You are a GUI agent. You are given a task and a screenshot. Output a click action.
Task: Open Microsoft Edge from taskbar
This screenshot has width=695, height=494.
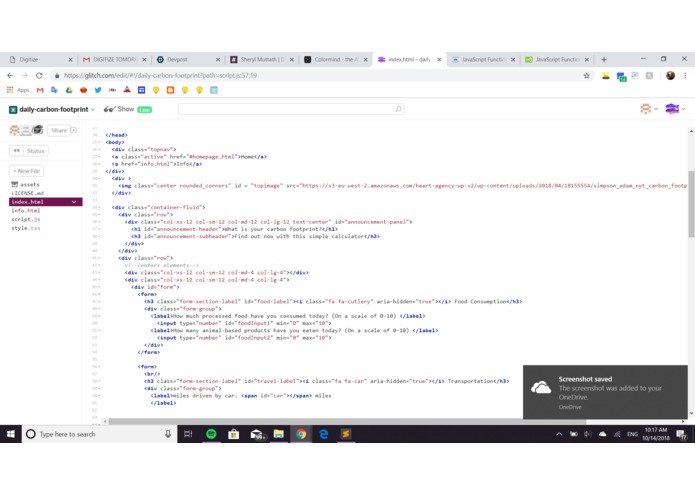tap(323, 434)
